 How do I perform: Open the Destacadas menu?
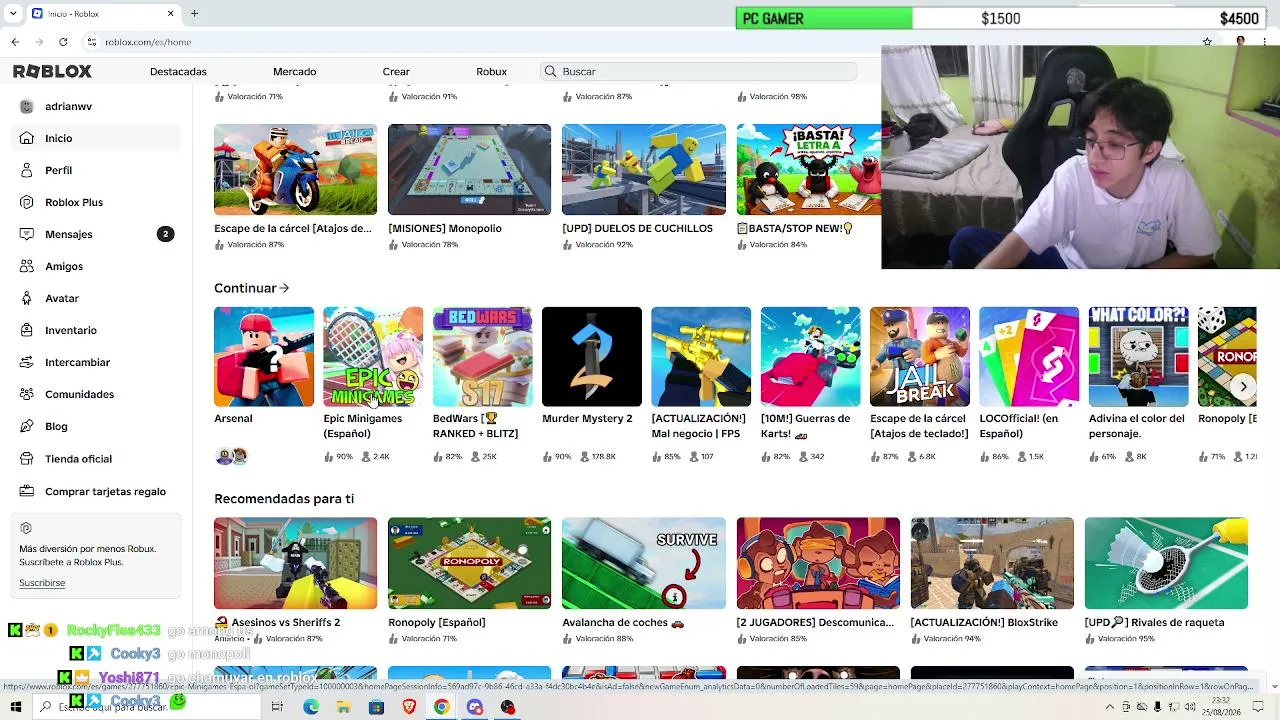pyautogui.click(x=178, y=72)
